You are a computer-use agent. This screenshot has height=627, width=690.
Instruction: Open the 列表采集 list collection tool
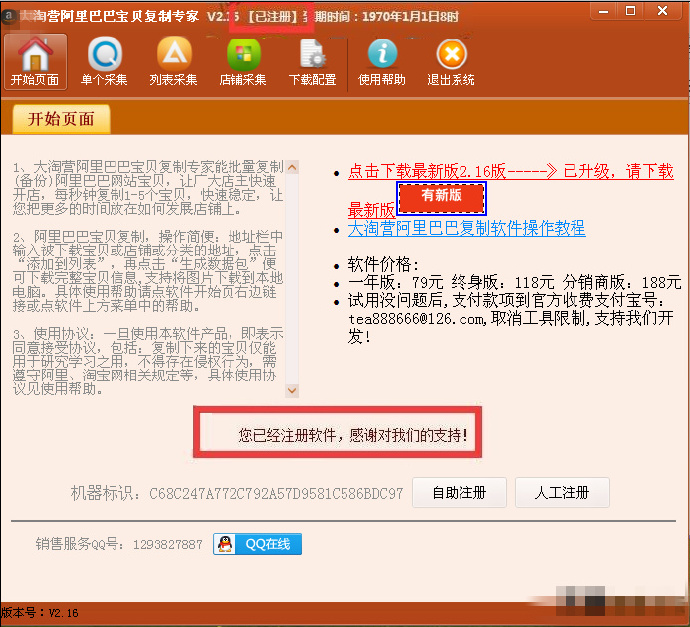coord(173,61)
